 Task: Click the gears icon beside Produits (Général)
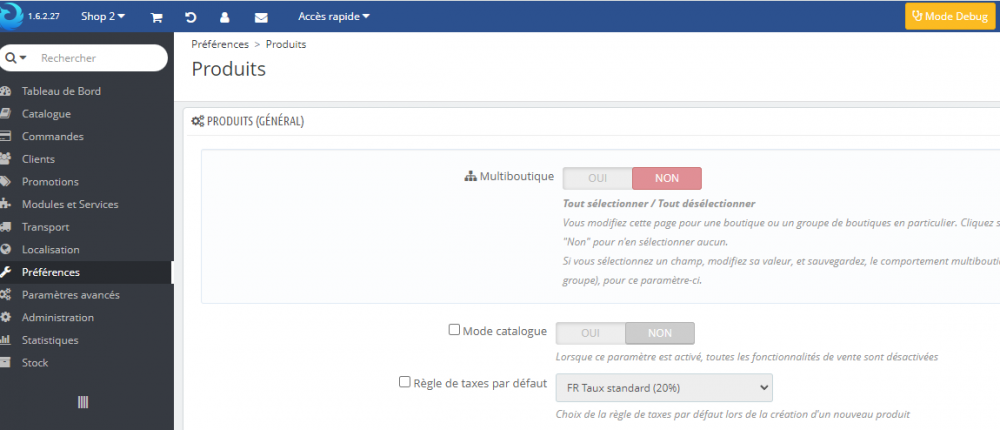(x=198, y=121)
